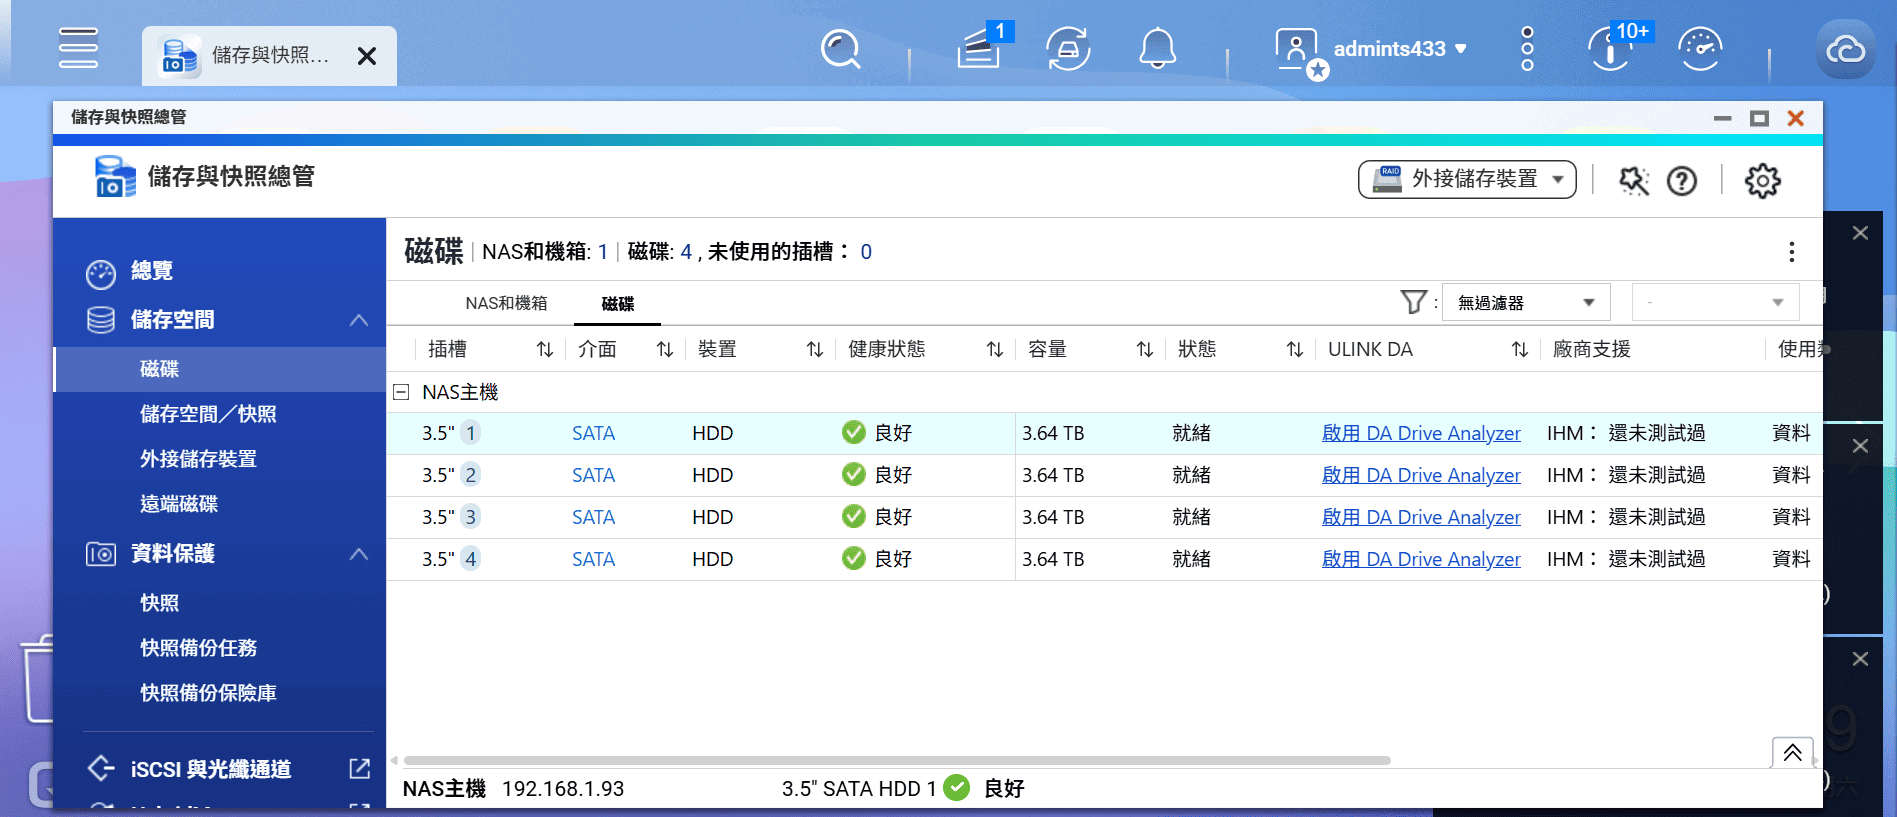The height and width of the screenshot is (817, 1897).
Task: Select 儲存空間／快照 in the sidebar
Action: [x=208, y=414]
